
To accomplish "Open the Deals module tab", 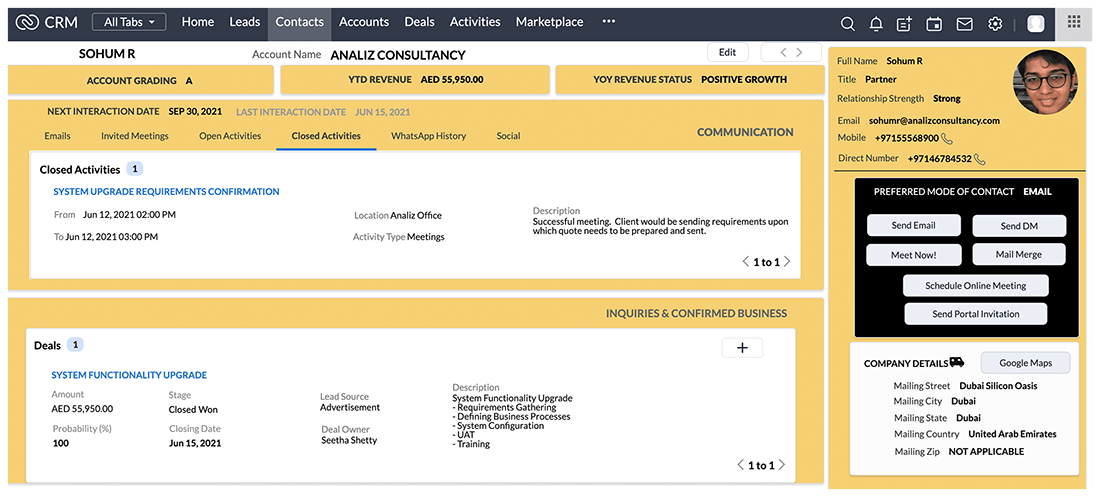I will (420, 22).
